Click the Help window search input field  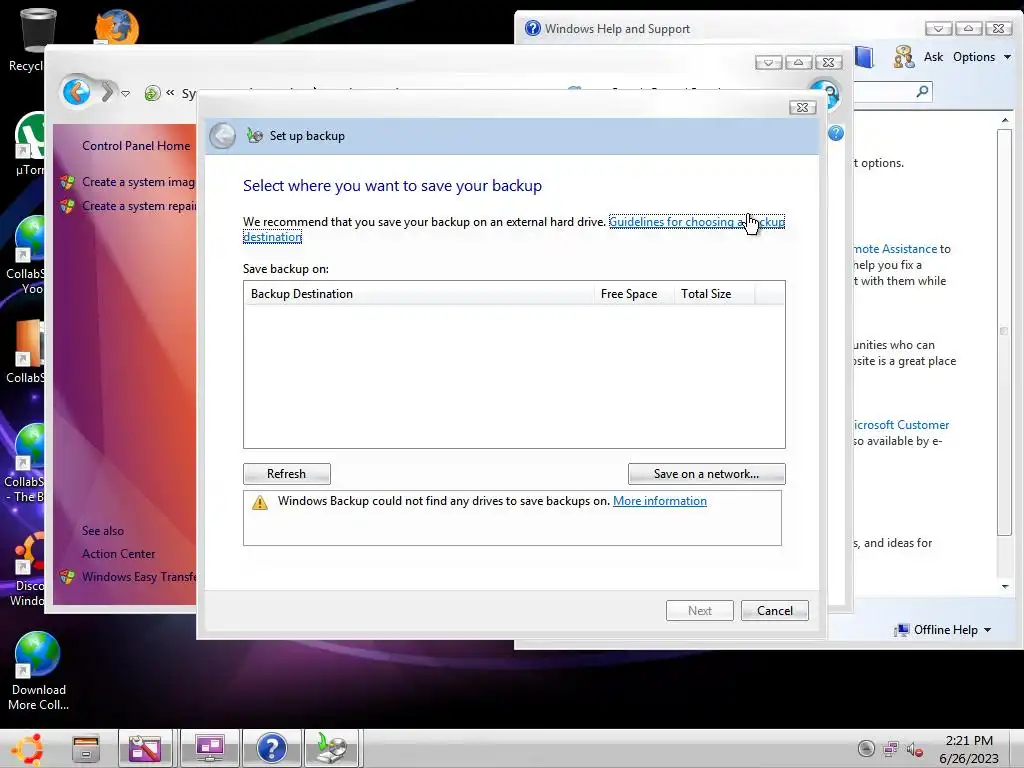884,91
